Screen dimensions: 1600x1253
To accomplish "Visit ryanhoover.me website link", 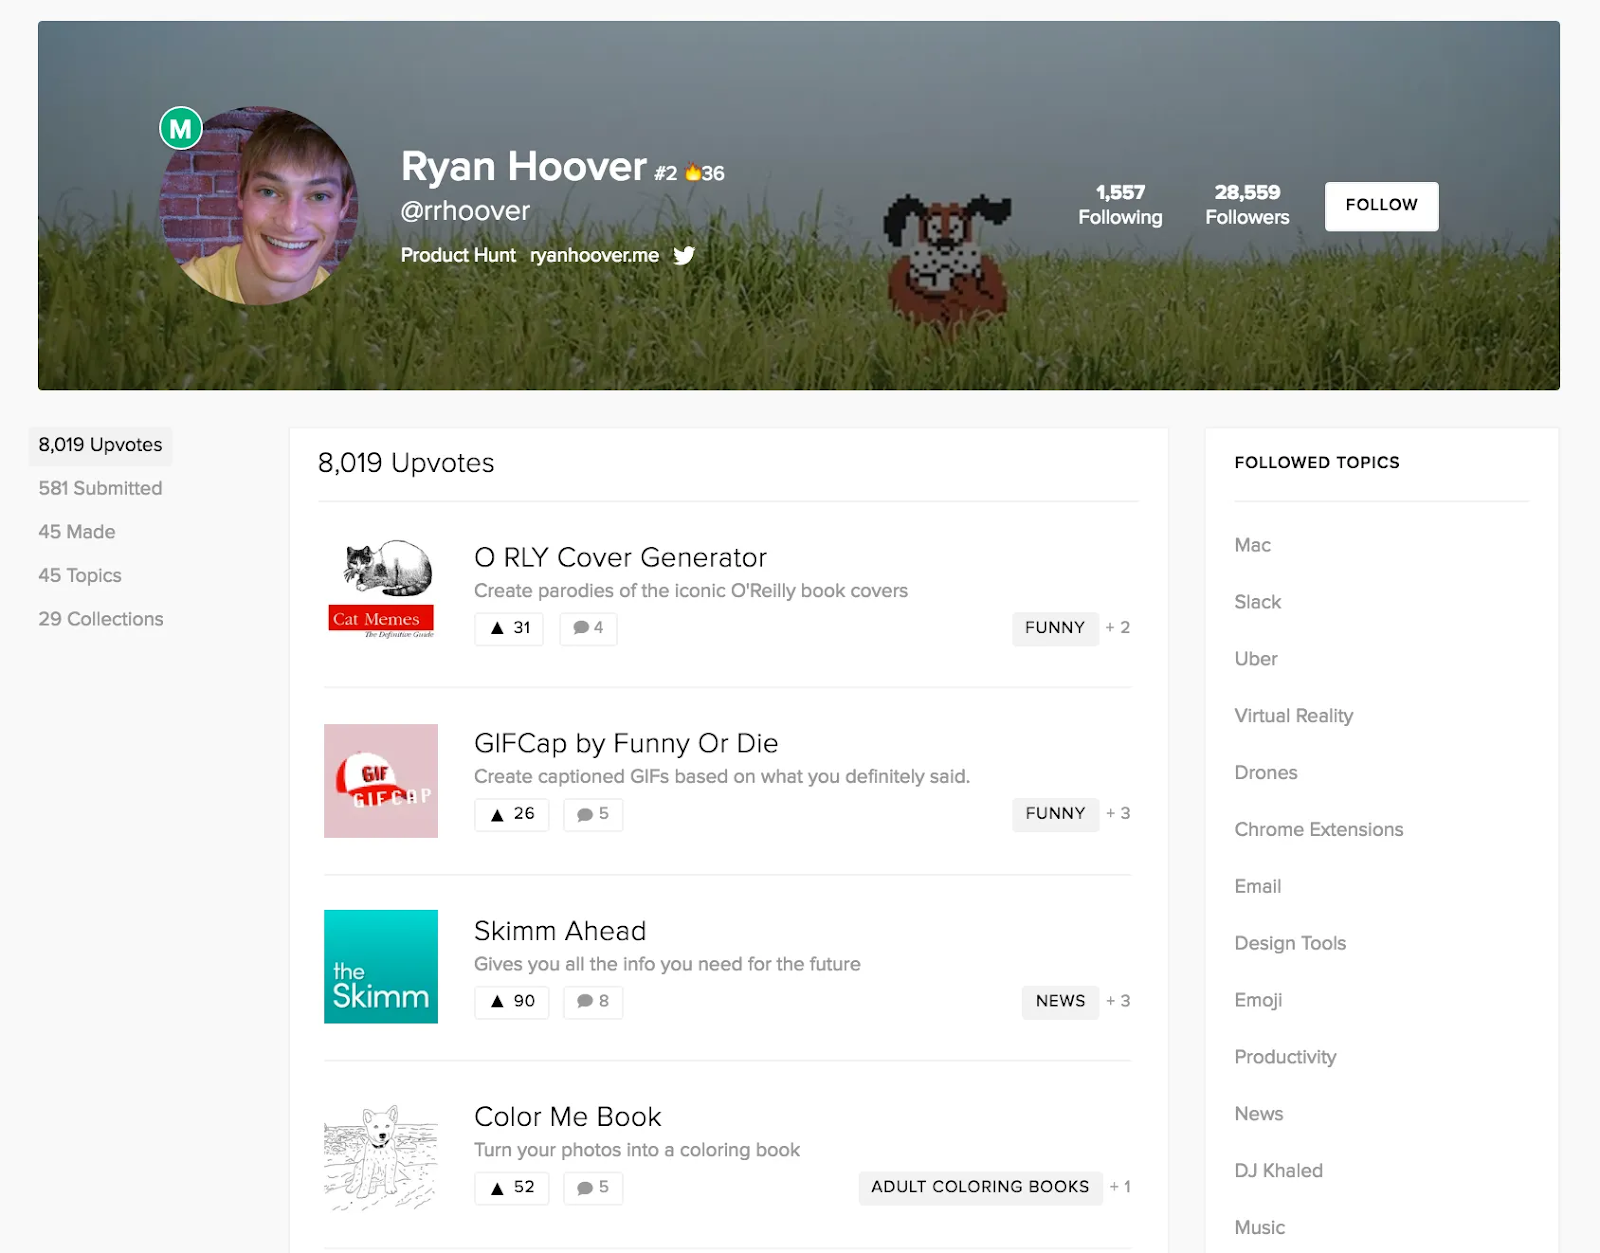I will pyautogui.click(x=594, y=255).
